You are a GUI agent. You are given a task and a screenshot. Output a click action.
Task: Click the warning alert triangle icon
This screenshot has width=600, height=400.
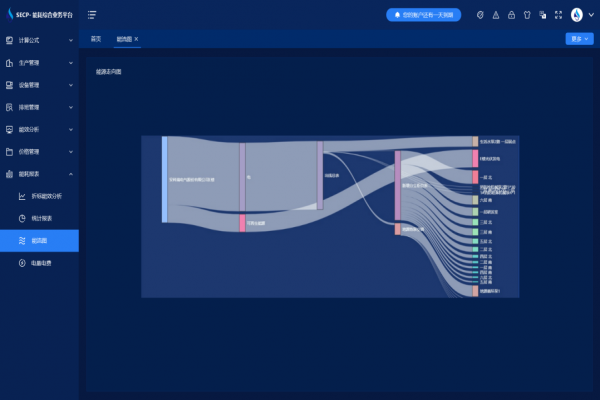point(496,15)
